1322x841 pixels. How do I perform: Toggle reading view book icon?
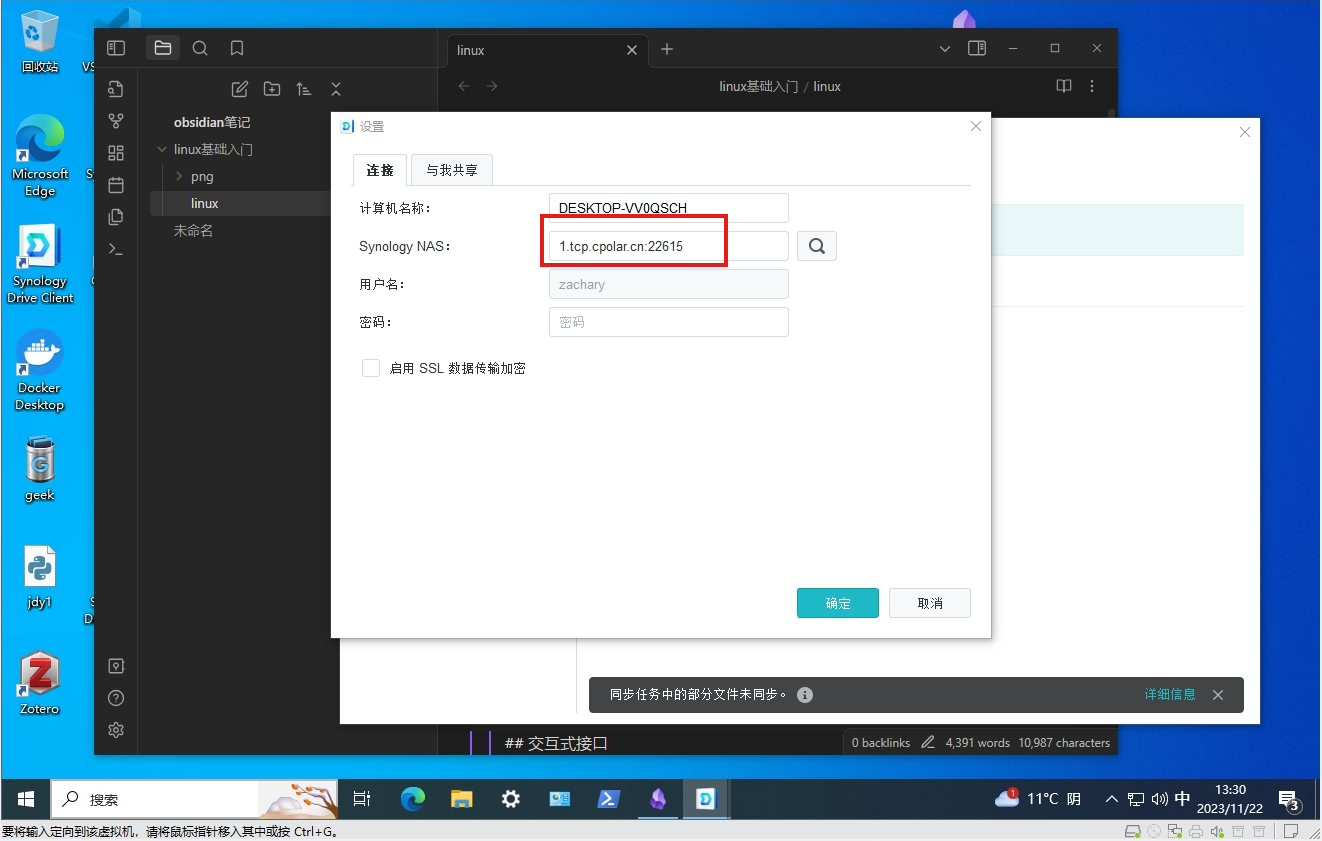(x=1064, y=86)
